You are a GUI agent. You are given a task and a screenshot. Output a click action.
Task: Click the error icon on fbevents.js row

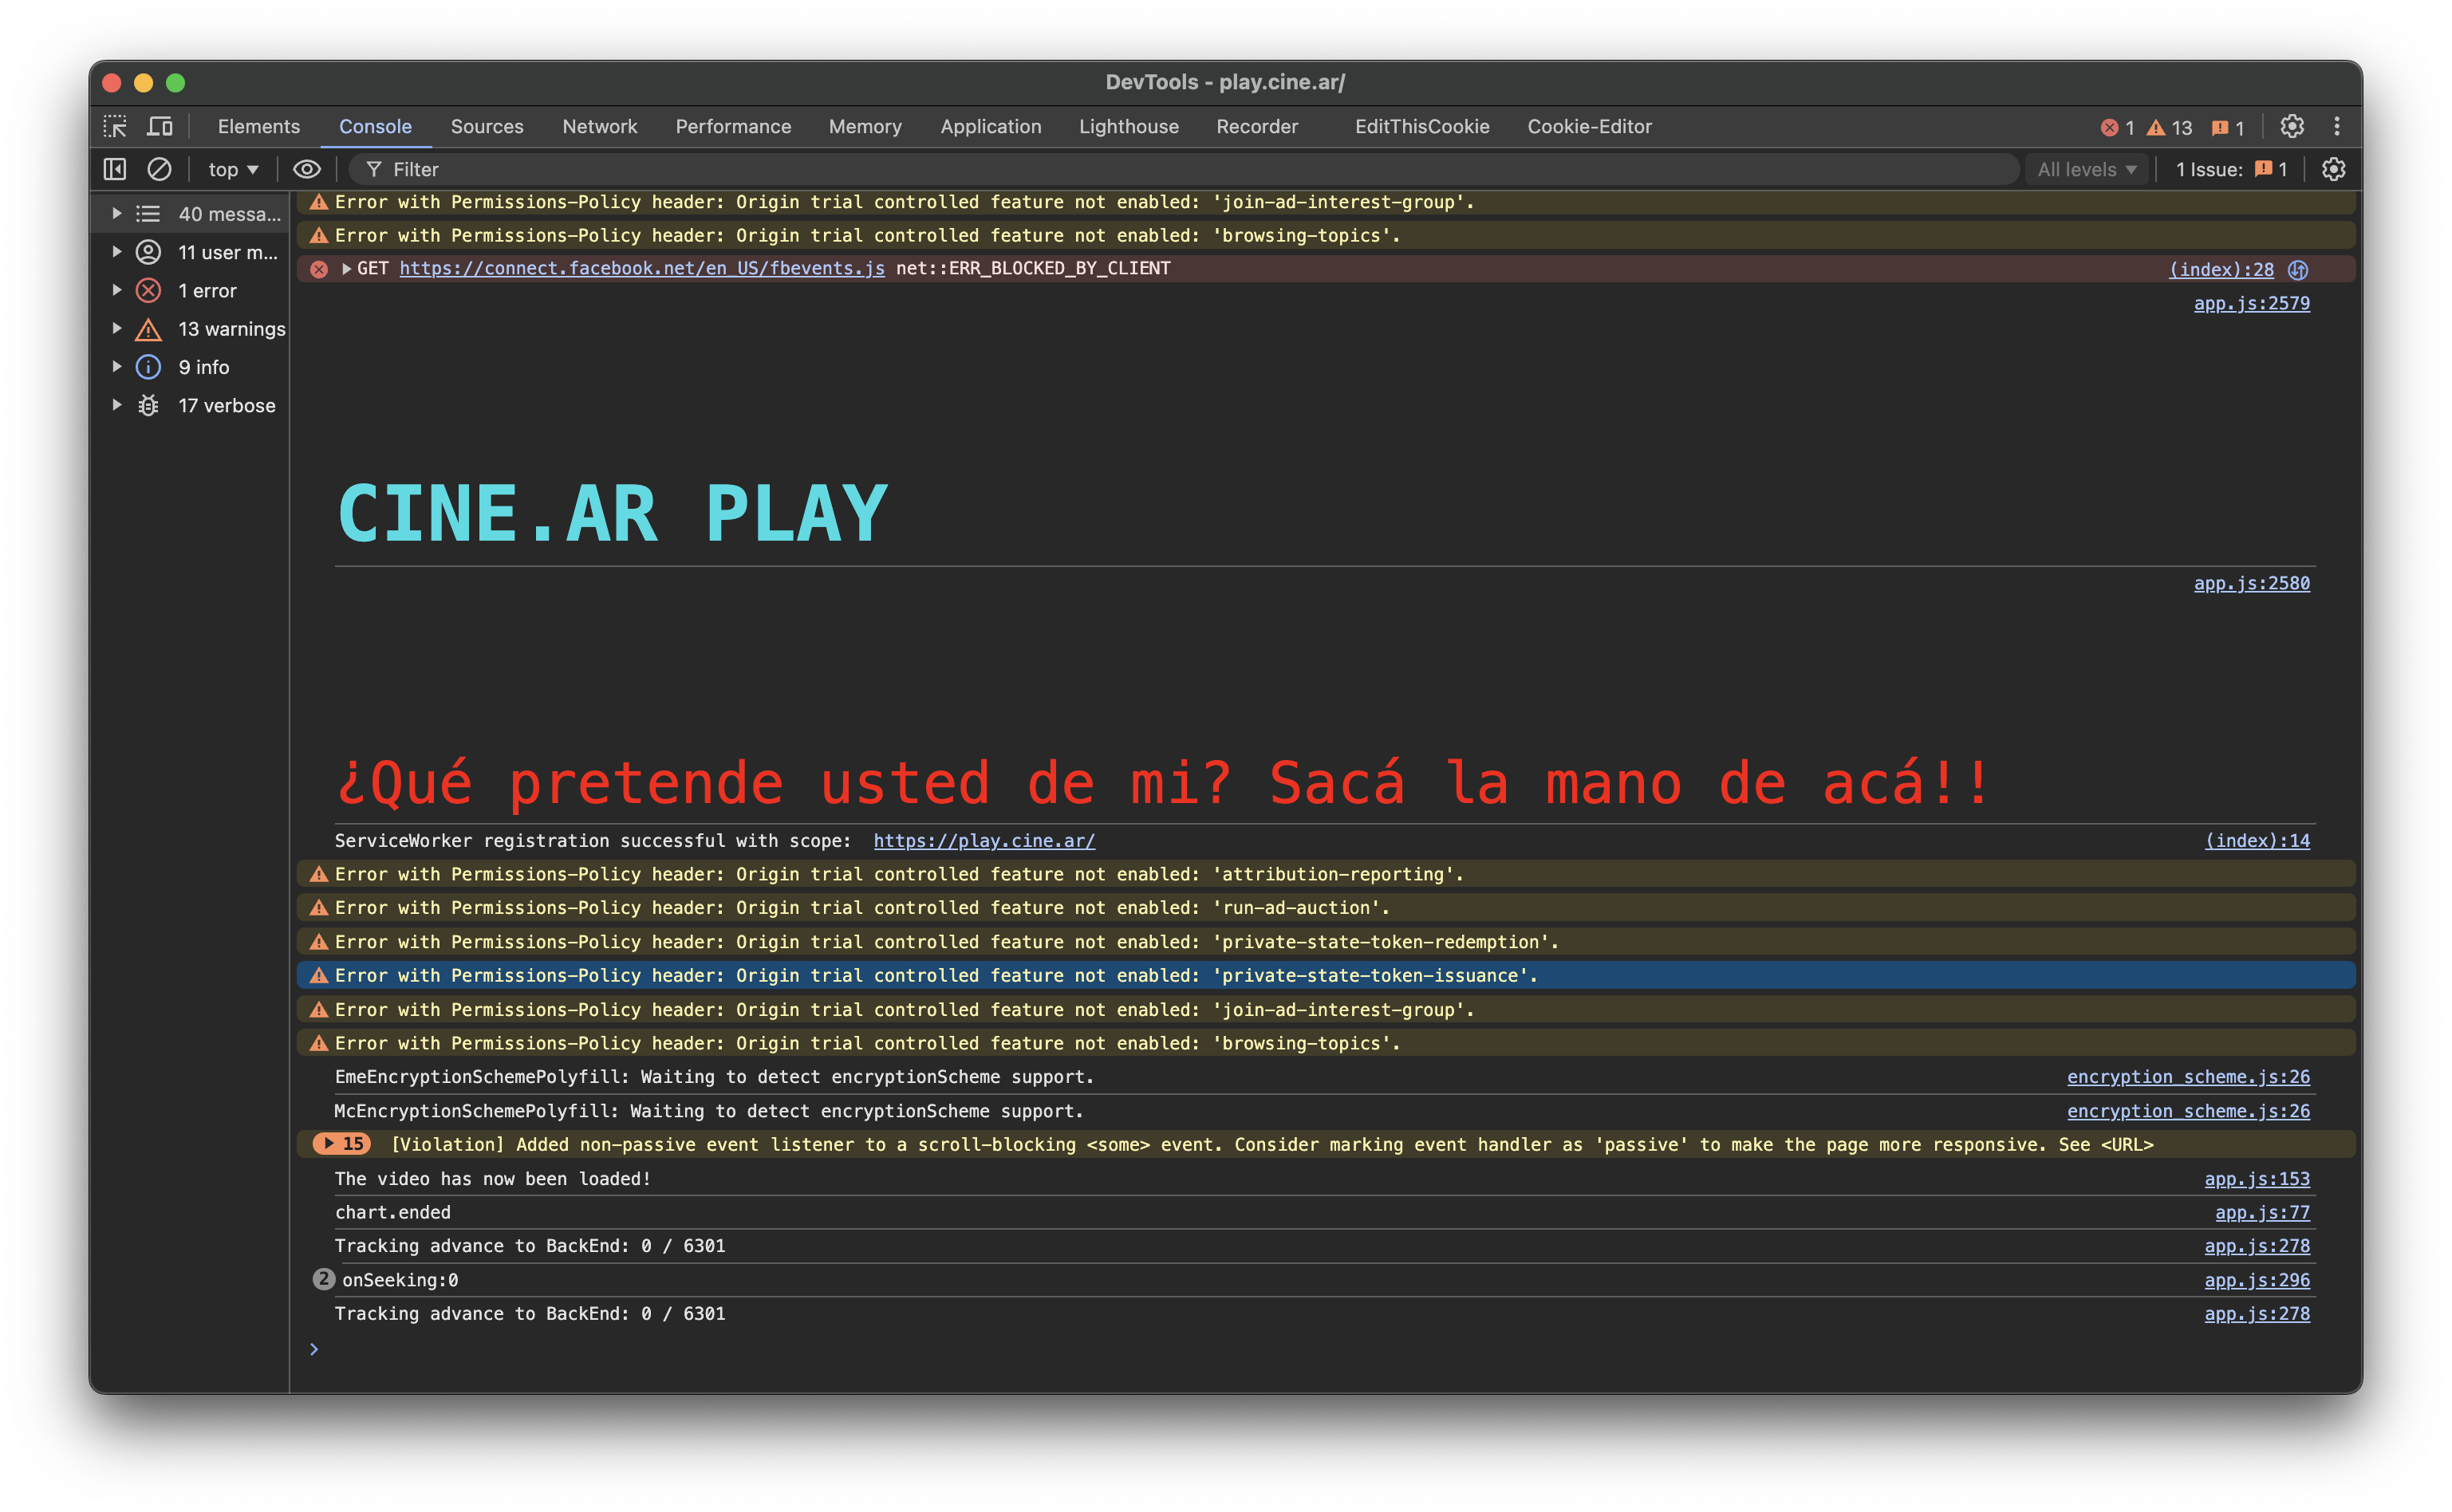pos(319,269)
